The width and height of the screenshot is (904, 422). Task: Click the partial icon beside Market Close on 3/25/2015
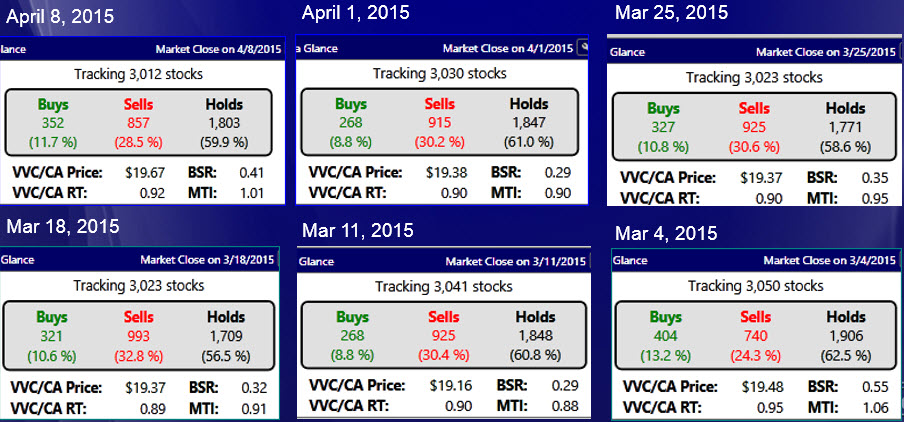pos(901,52)
